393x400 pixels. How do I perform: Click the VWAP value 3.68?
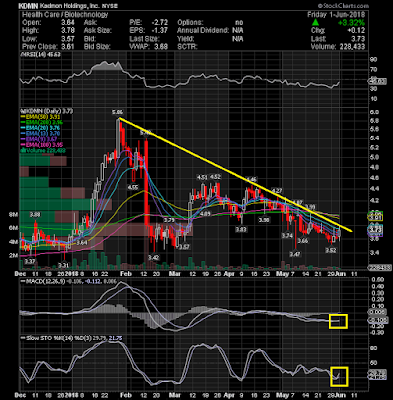pyautogui.click(x=161, y=47)
